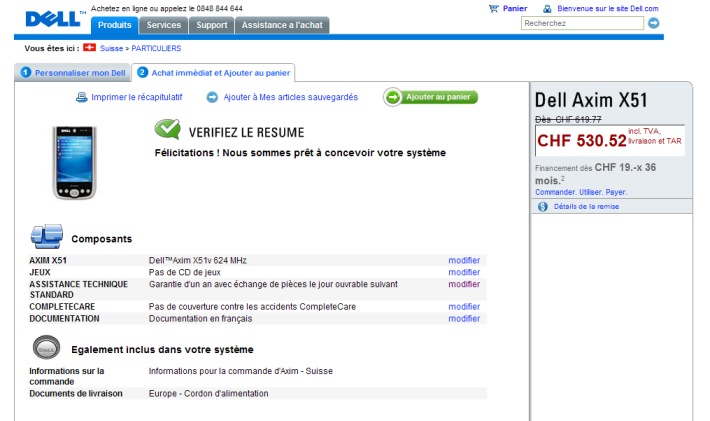710x421 pixels.
Task: Click Garantie d'un an avec échange de pièces text
Action: point(273,284)
